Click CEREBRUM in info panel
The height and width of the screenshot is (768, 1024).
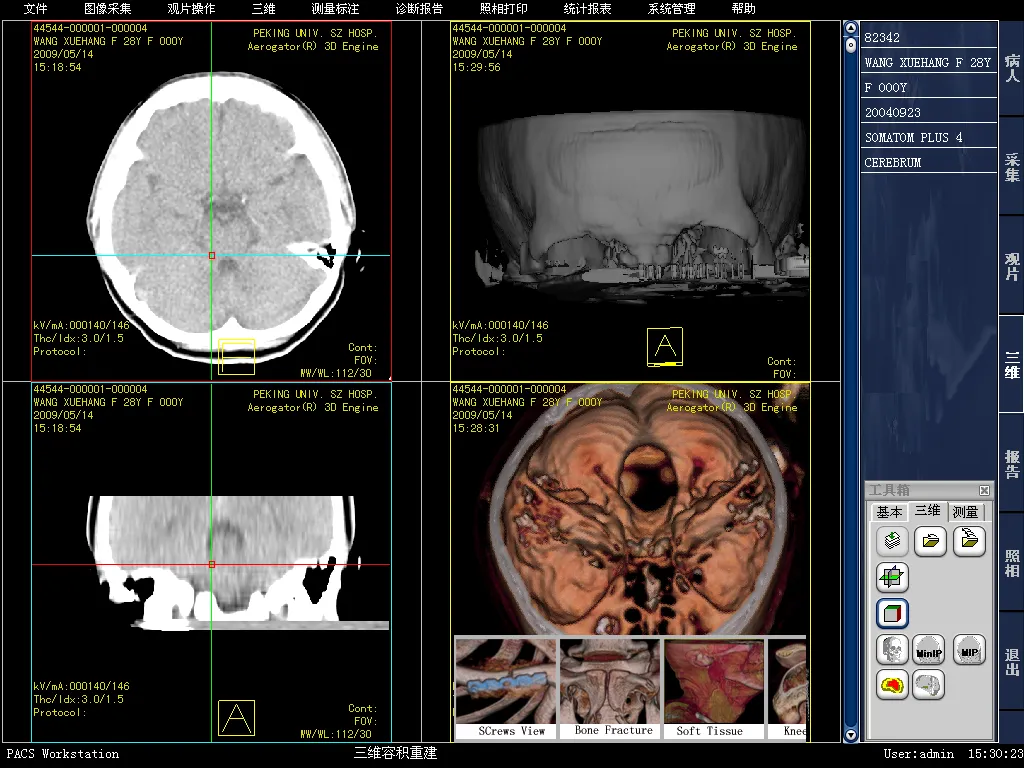coord(892,162)
